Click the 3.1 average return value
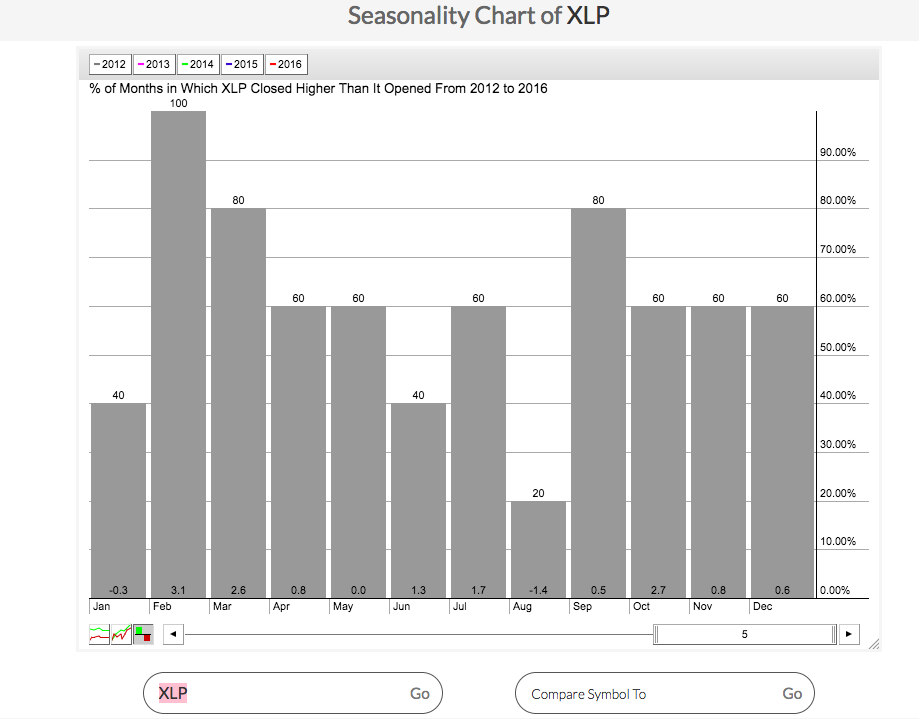 coord(178,590)
